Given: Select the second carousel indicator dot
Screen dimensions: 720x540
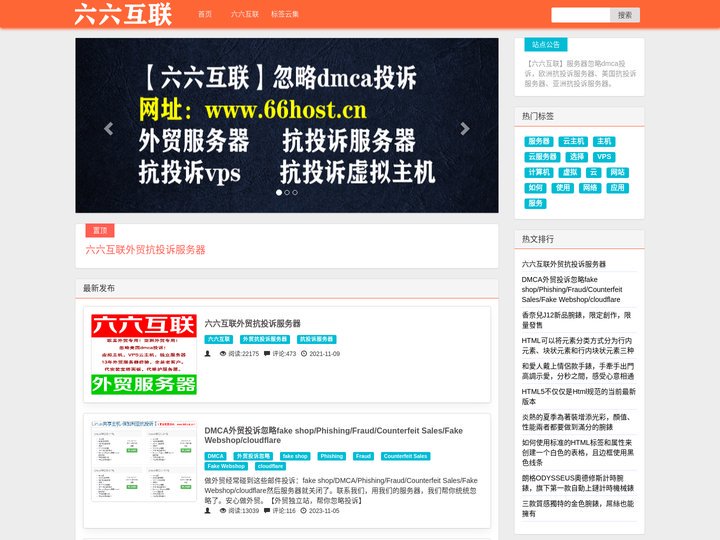Looking at the screenshot, I should [x=287, y=192].
